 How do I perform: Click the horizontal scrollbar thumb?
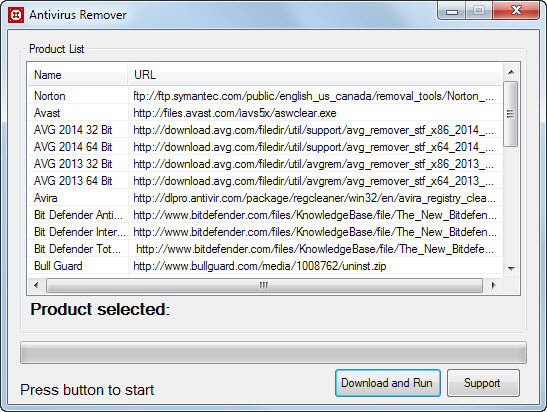pos(264,286)
